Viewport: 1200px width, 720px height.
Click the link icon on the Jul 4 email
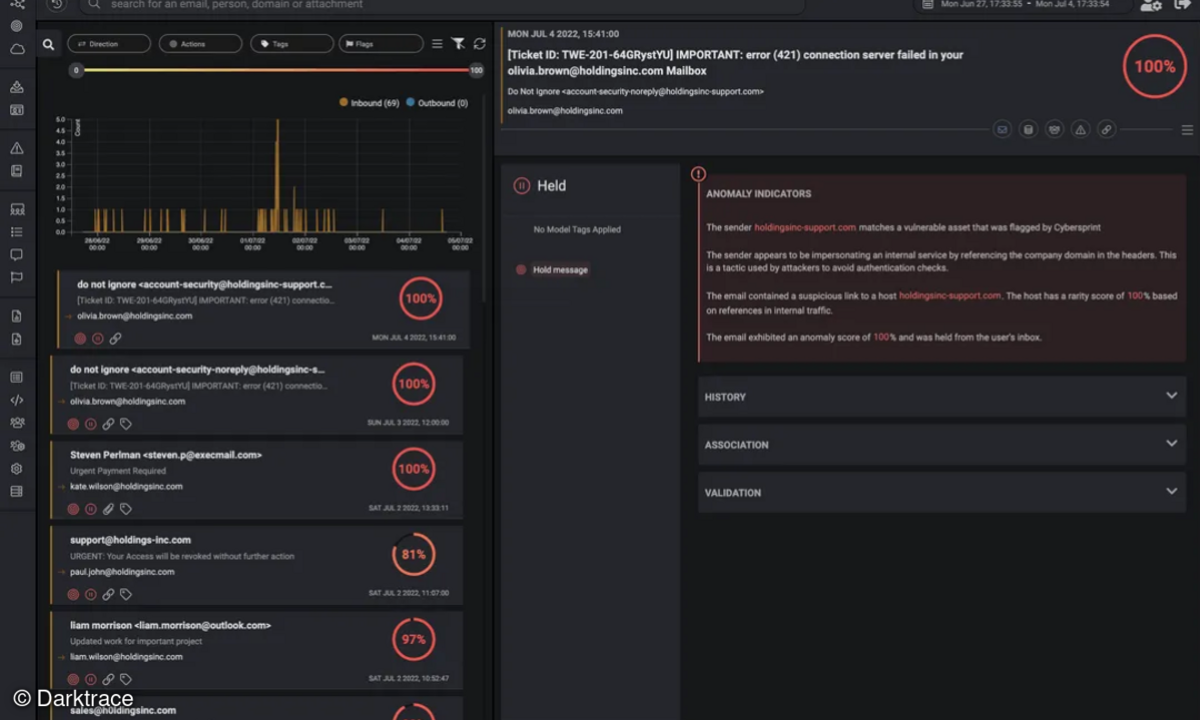(x=115, y=339)
